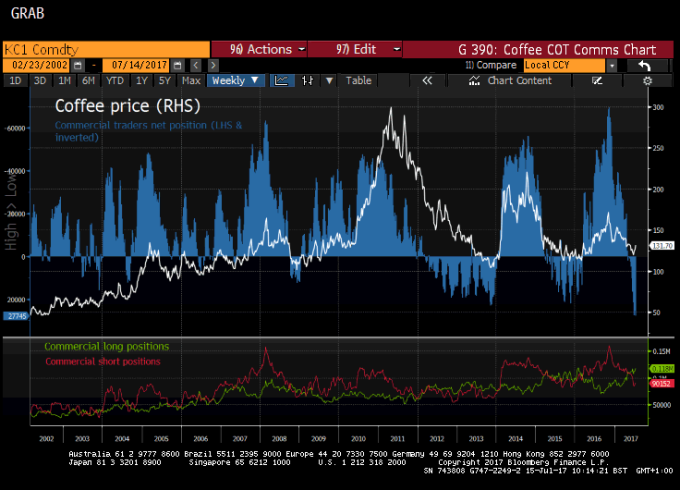Click the back arrow icon
This screenshot has height=490, width=680.
[x=646, y=65]
